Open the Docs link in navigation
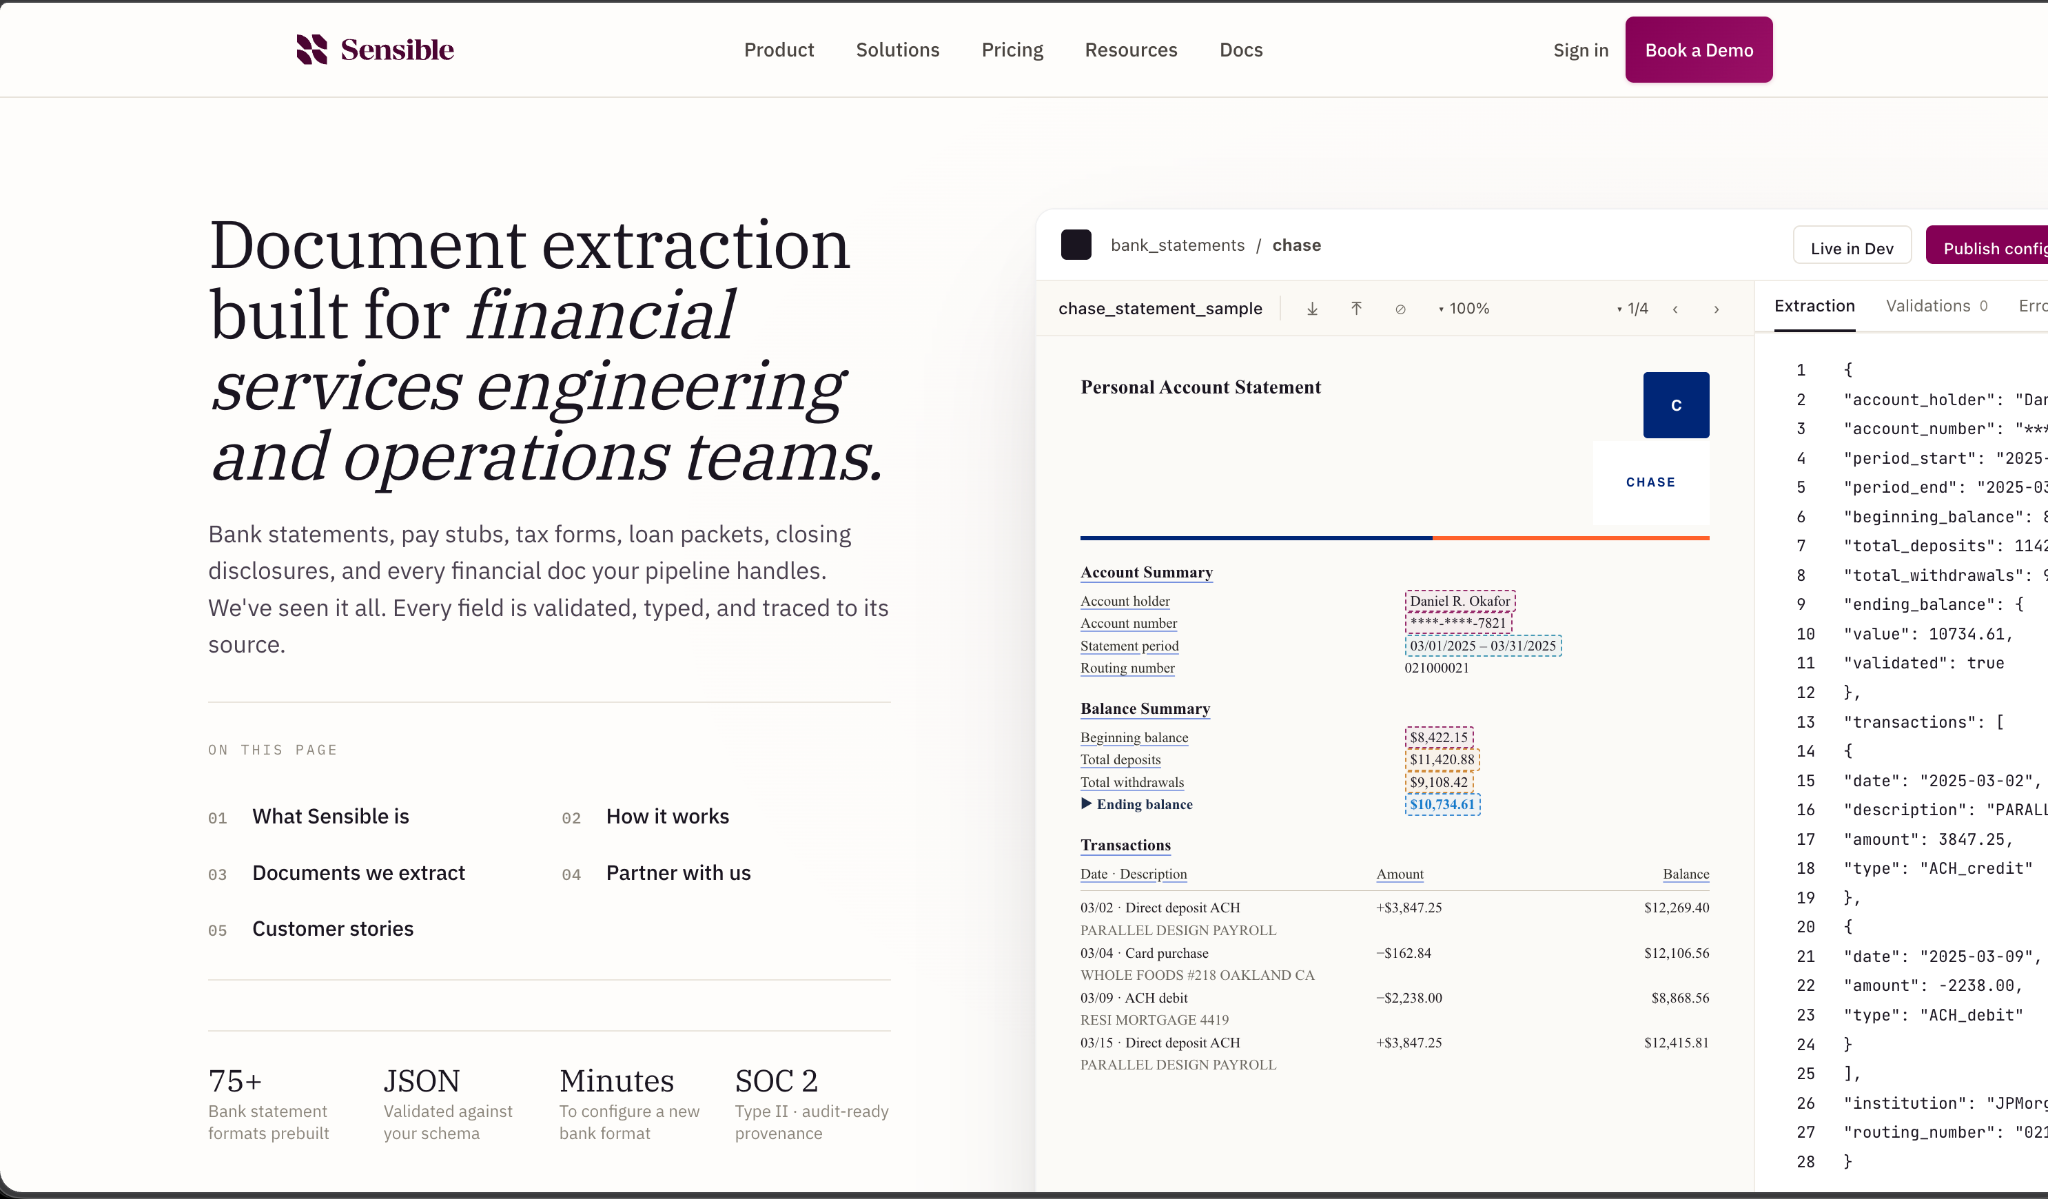The height and width of the screenshot is (1199, 2048). [1241, 50]
